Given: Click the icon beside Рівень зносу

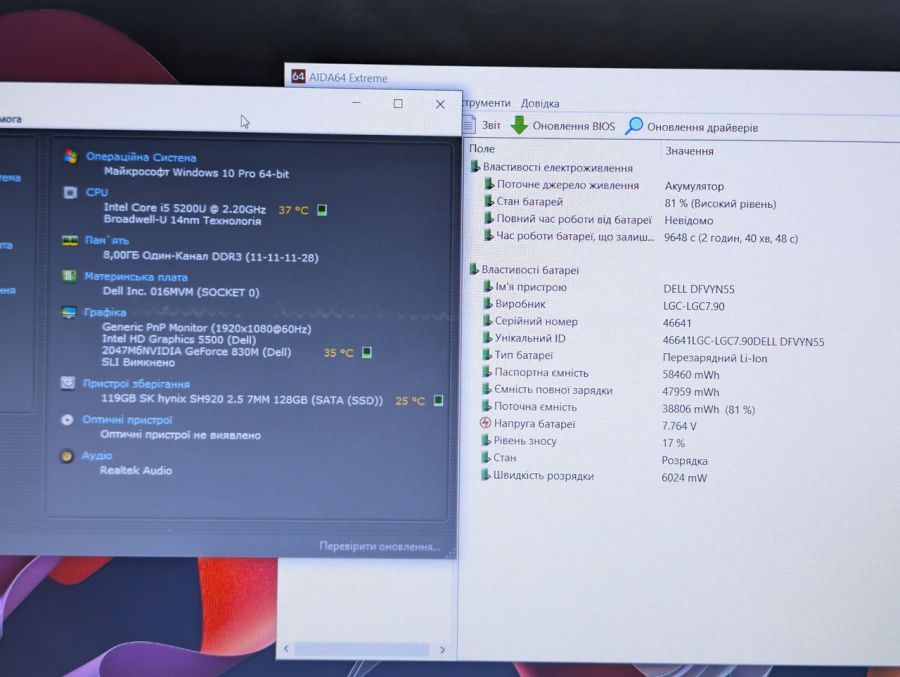Looking at the screenshot, I should coord(486,440).
